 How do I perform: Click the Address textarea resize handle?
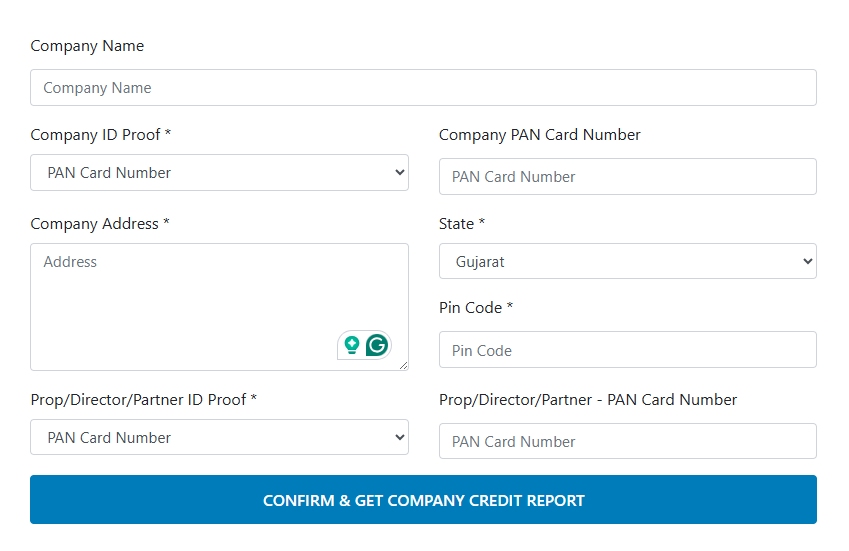point(404,366)
